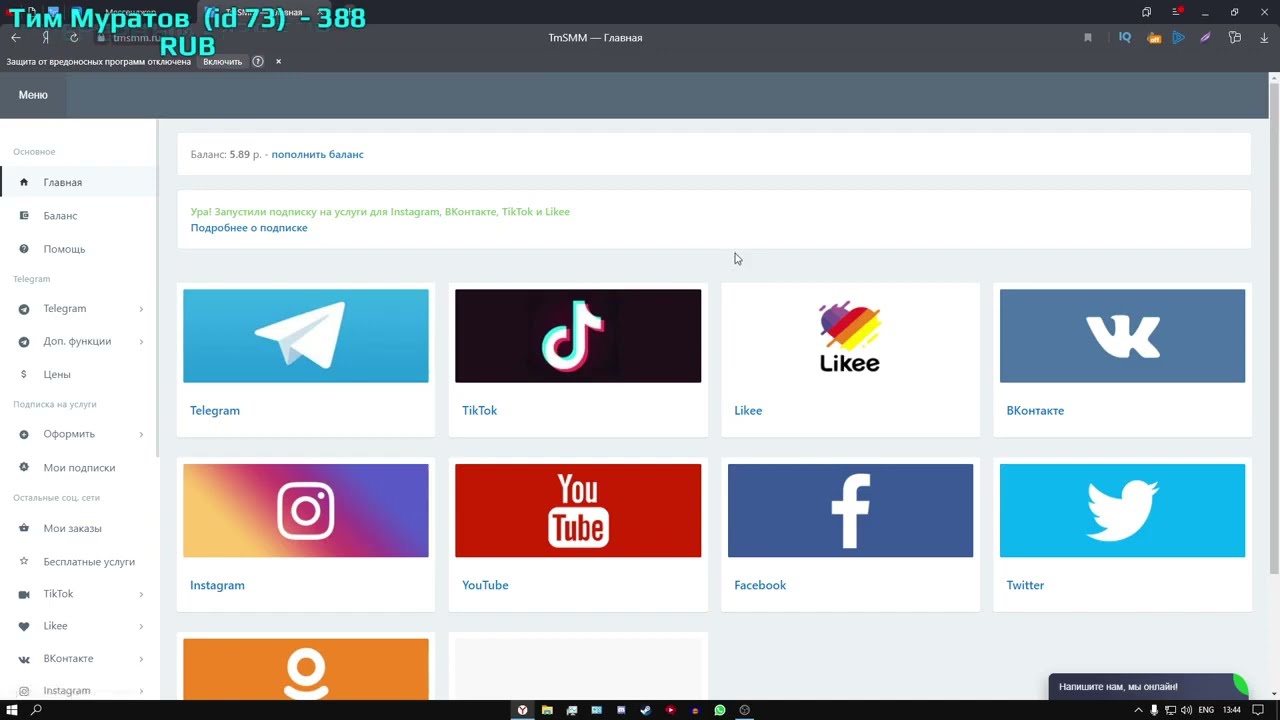This screenshot has width=1280, height=720.
Task: Click the ENG language indicator in tray
Action: pos(1206,710)
